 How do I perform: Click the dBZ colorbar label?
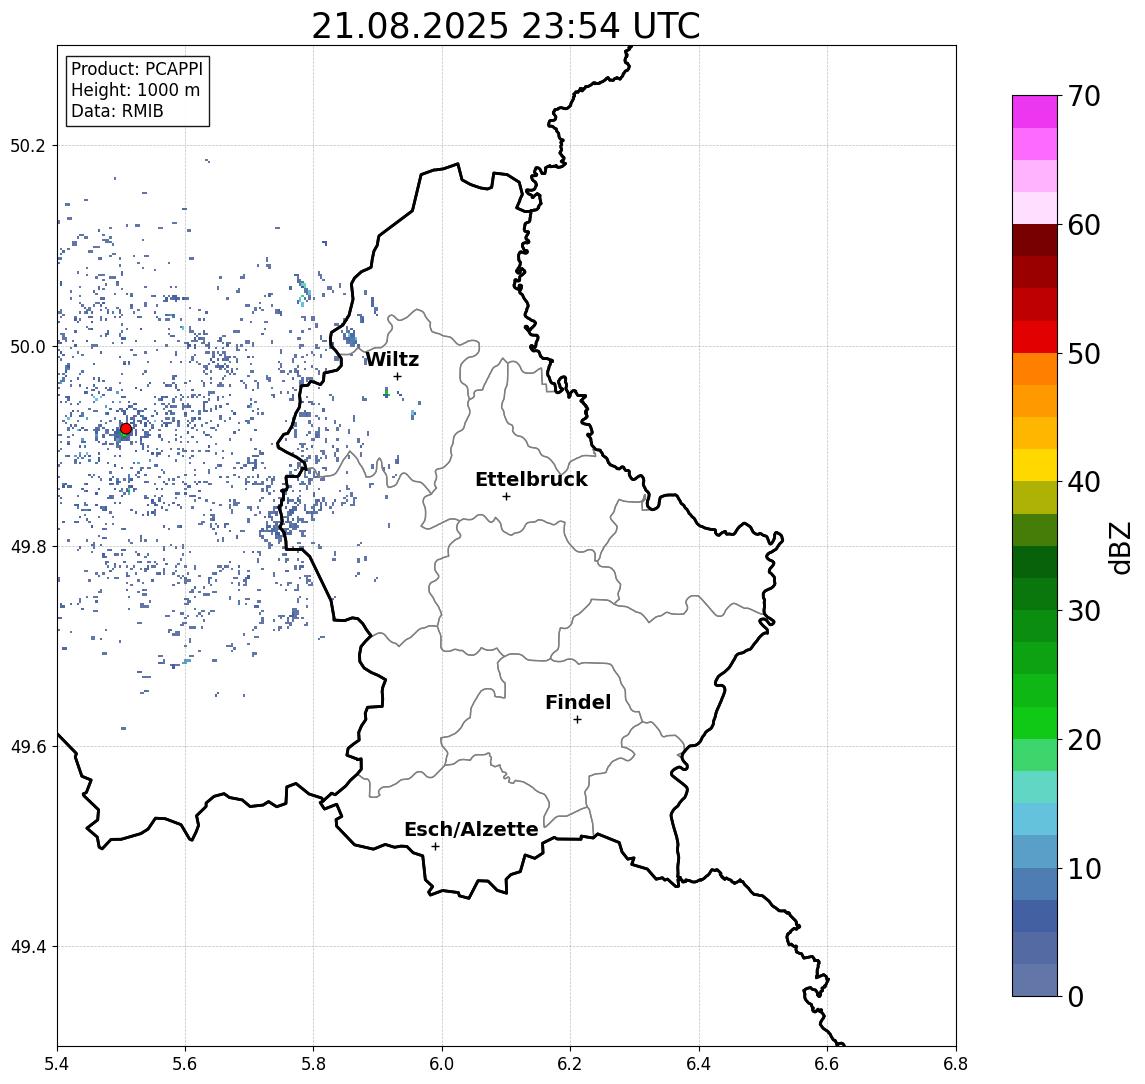[x=1120, y=548]
